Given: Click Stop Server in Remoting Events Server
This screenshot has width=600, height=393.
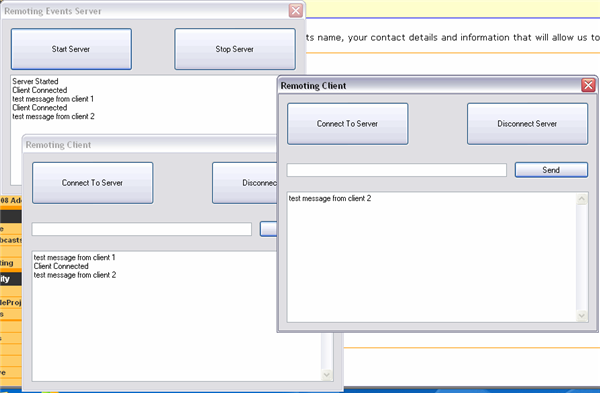Looking at the screenshot, I should coord(235,49).
